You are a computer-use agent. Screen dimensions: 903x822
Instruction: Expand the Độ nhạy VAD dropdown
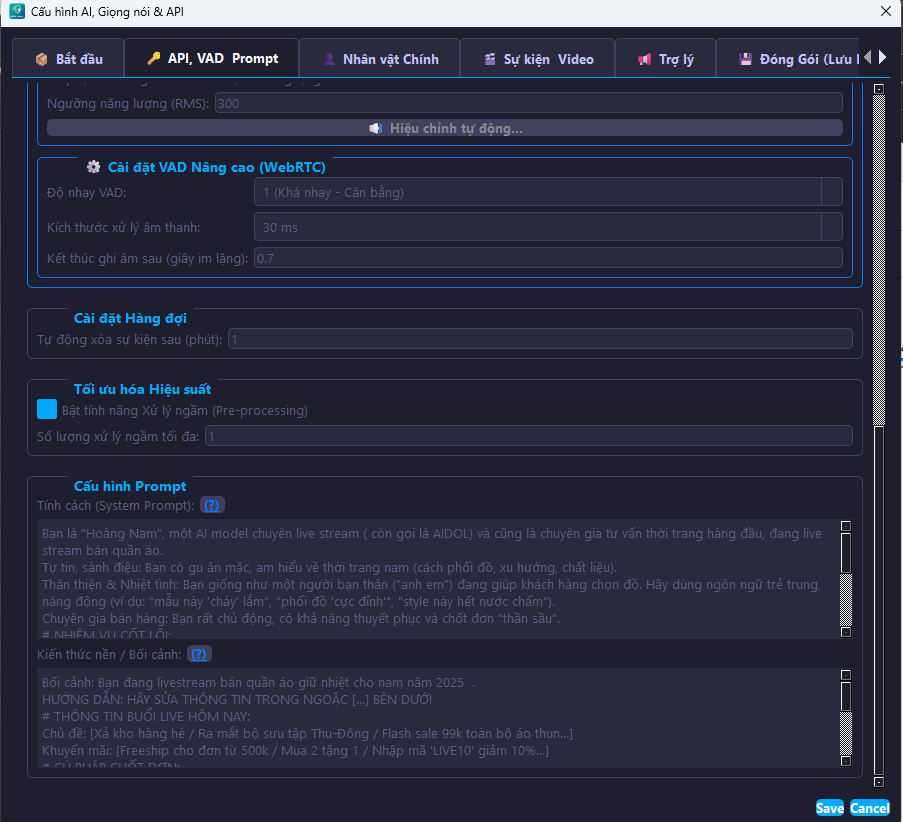(x=831, y=192)
